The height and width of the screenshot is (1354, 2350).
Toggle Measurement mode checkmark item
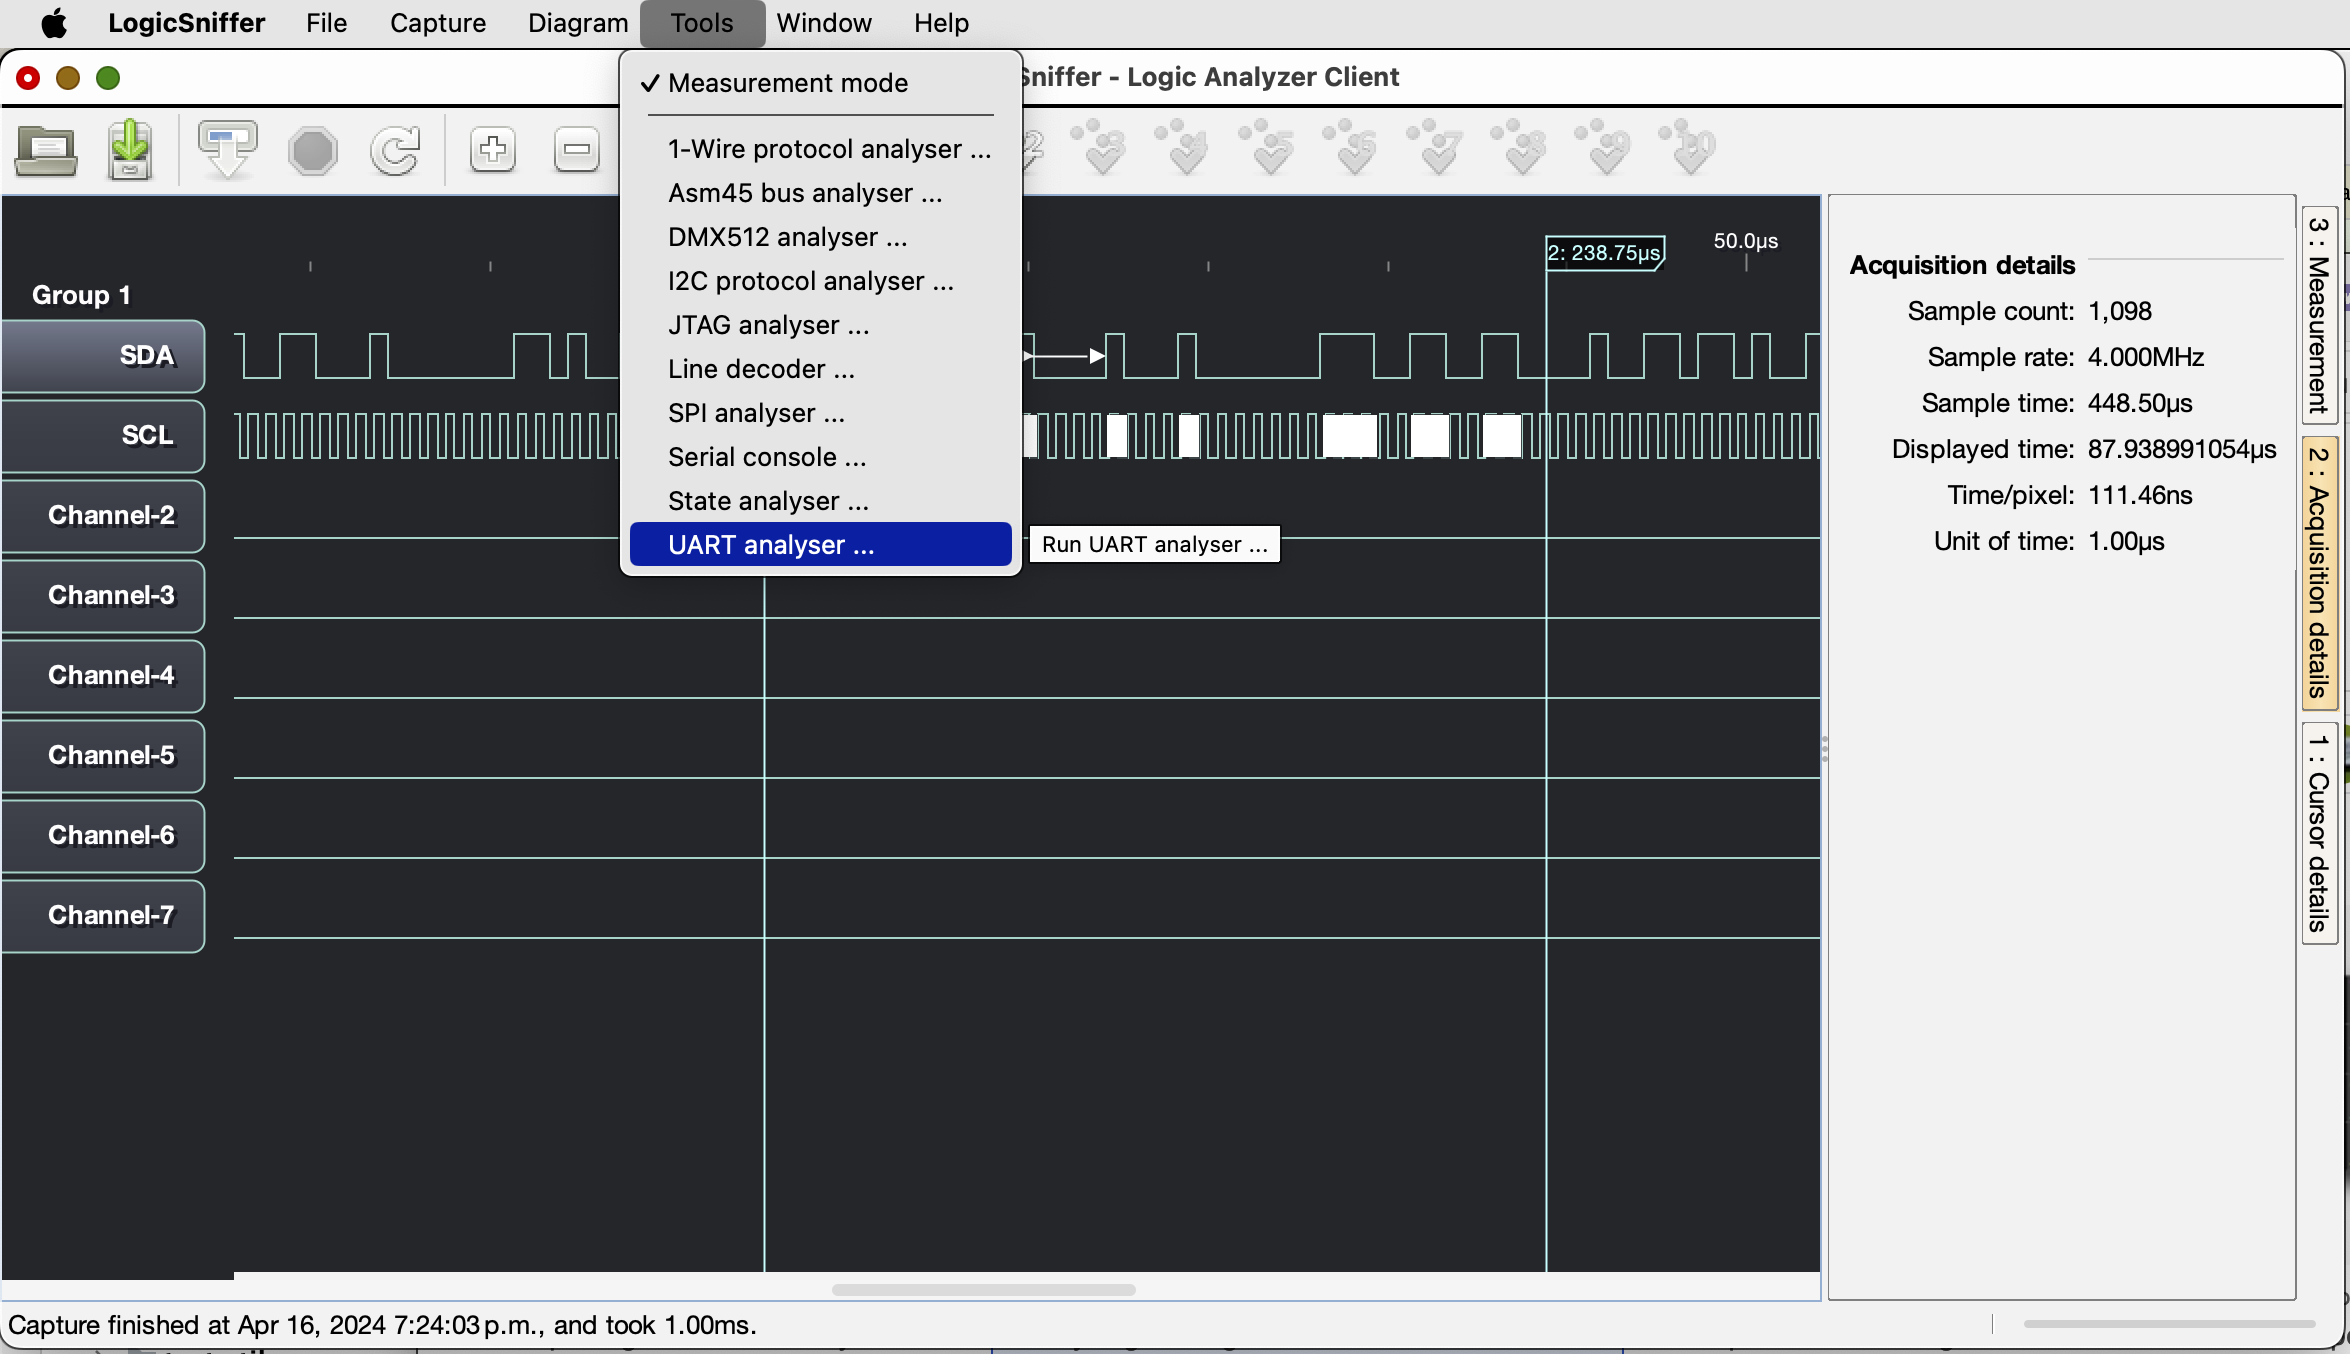tap(820, 83)
